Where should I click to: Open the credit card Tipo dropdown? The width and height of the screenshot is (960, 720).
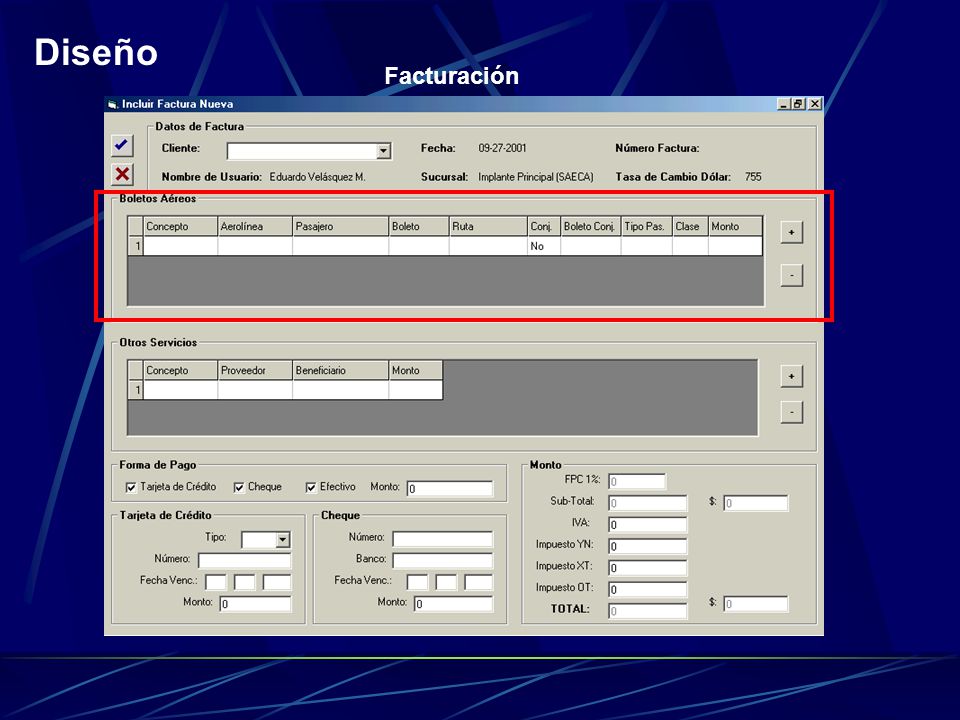(282, 540)
